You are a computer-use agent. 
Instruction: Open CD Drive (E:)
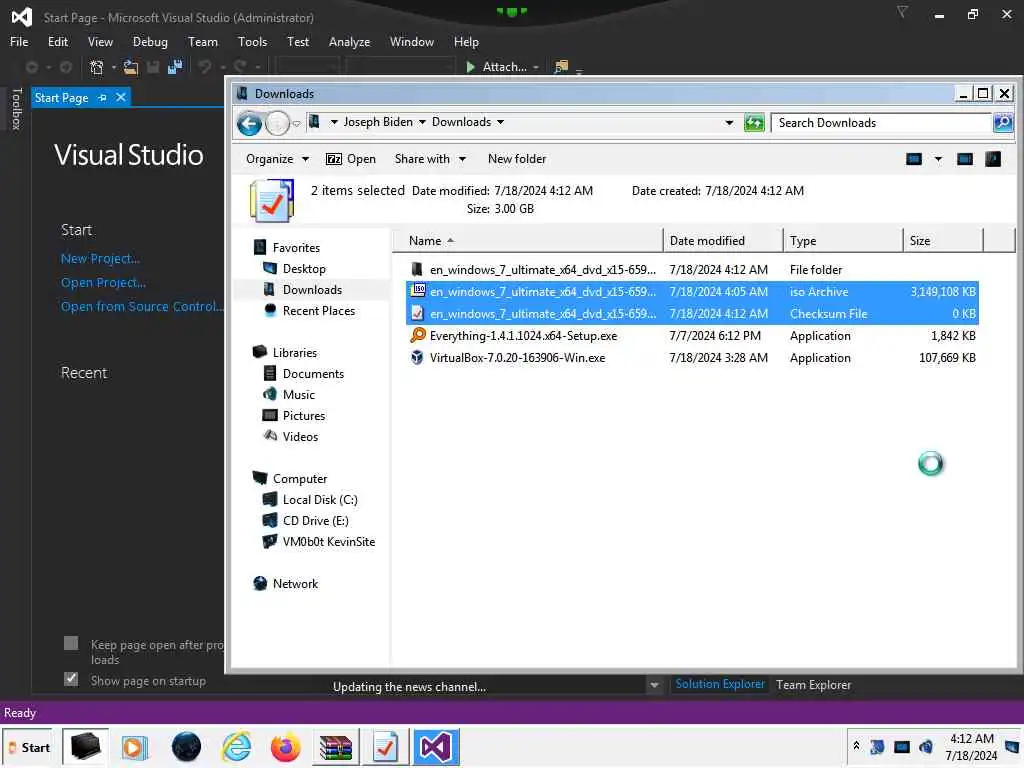click(315, 520)
